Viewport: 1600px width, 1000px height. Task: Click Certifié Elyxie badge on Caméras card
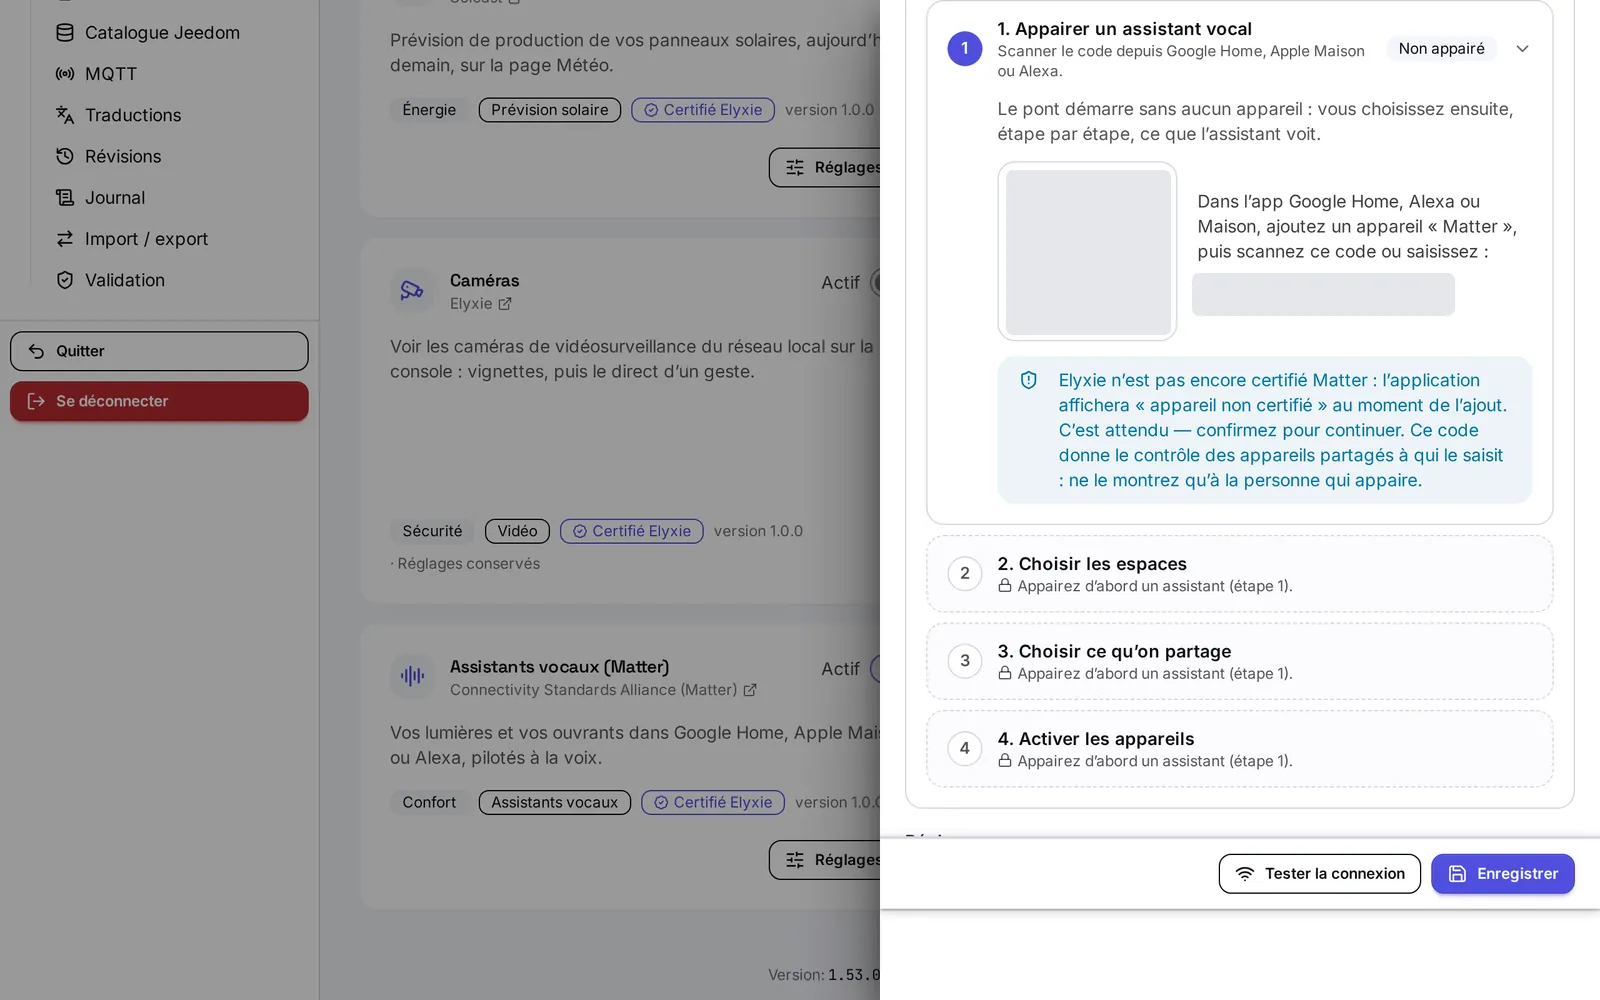click(632, 531)
